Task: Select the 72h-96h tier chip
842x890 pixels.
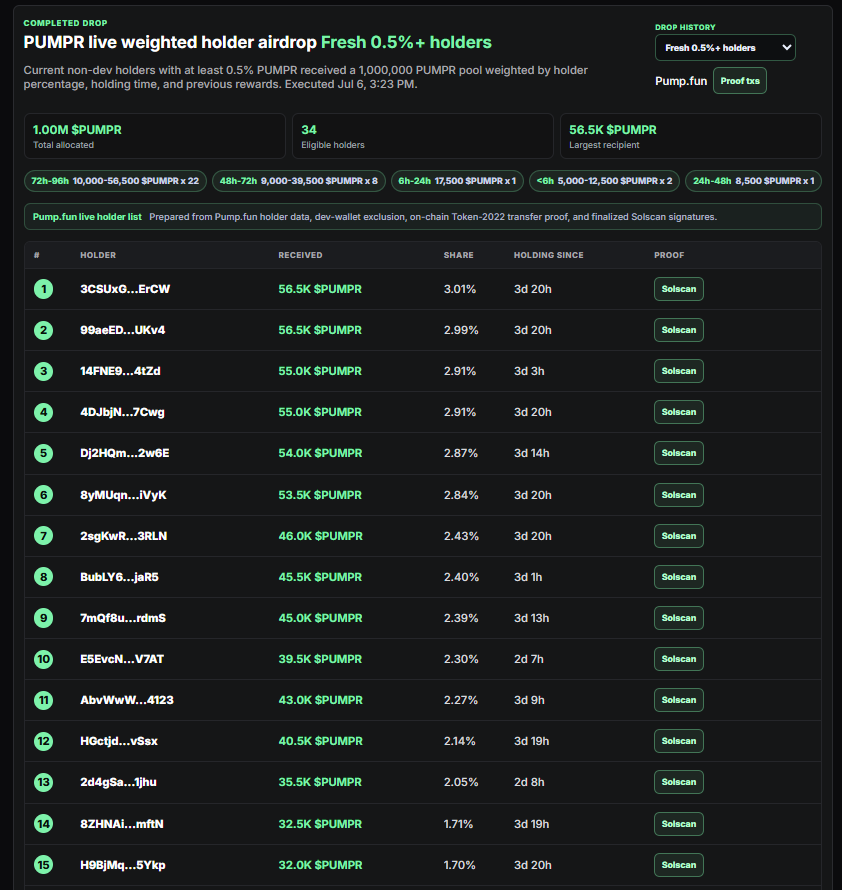Action: click(x=115, y=181)
